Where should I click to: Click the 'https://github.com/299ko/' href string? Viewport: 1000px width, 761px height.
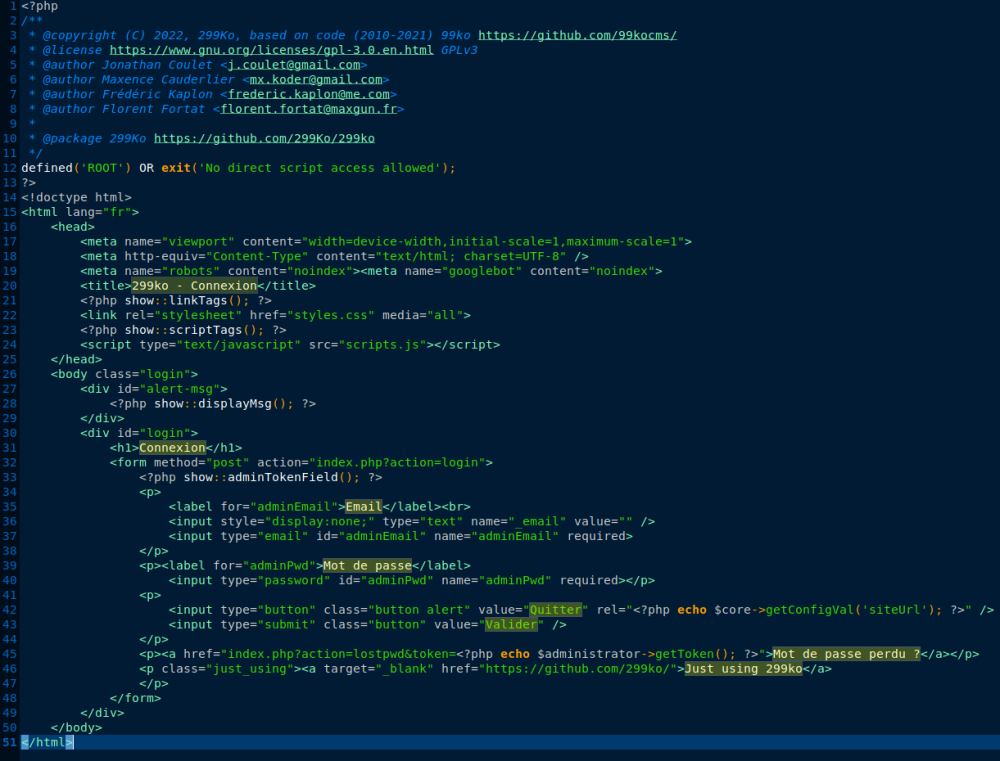pos(577,669)
